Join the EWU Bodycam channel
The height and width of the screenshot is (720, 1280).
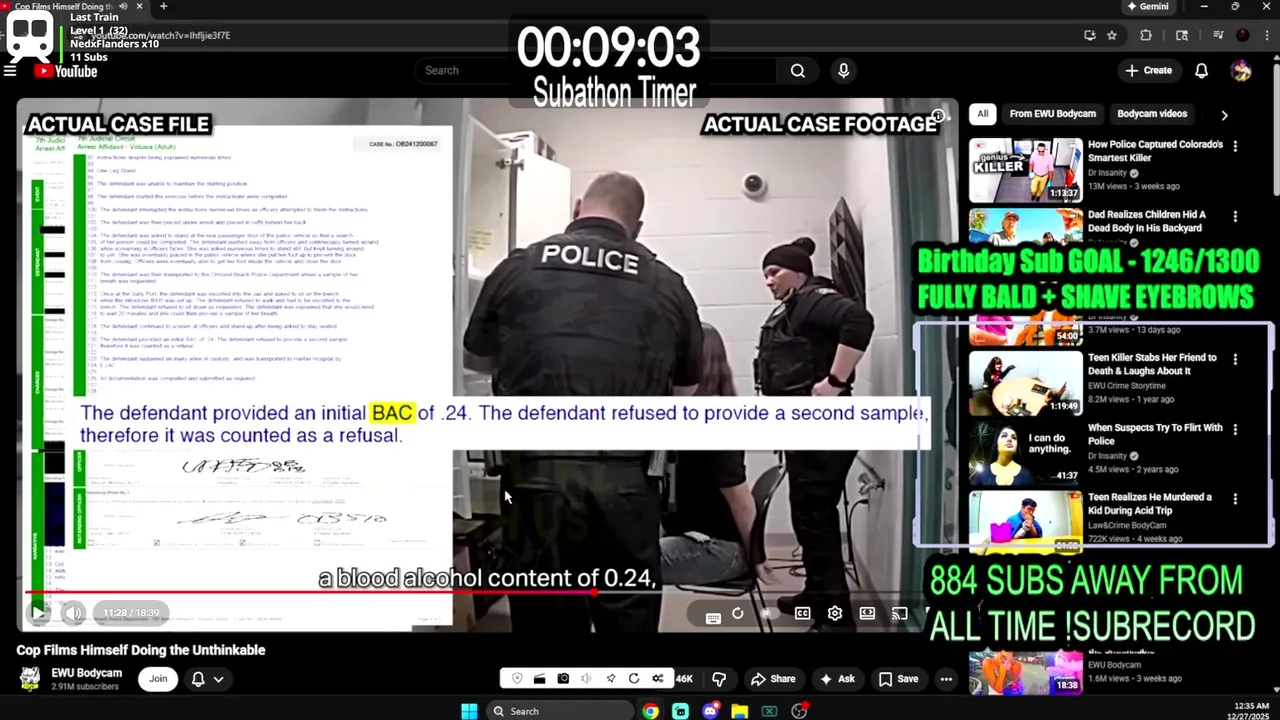(x=158, y=679)
